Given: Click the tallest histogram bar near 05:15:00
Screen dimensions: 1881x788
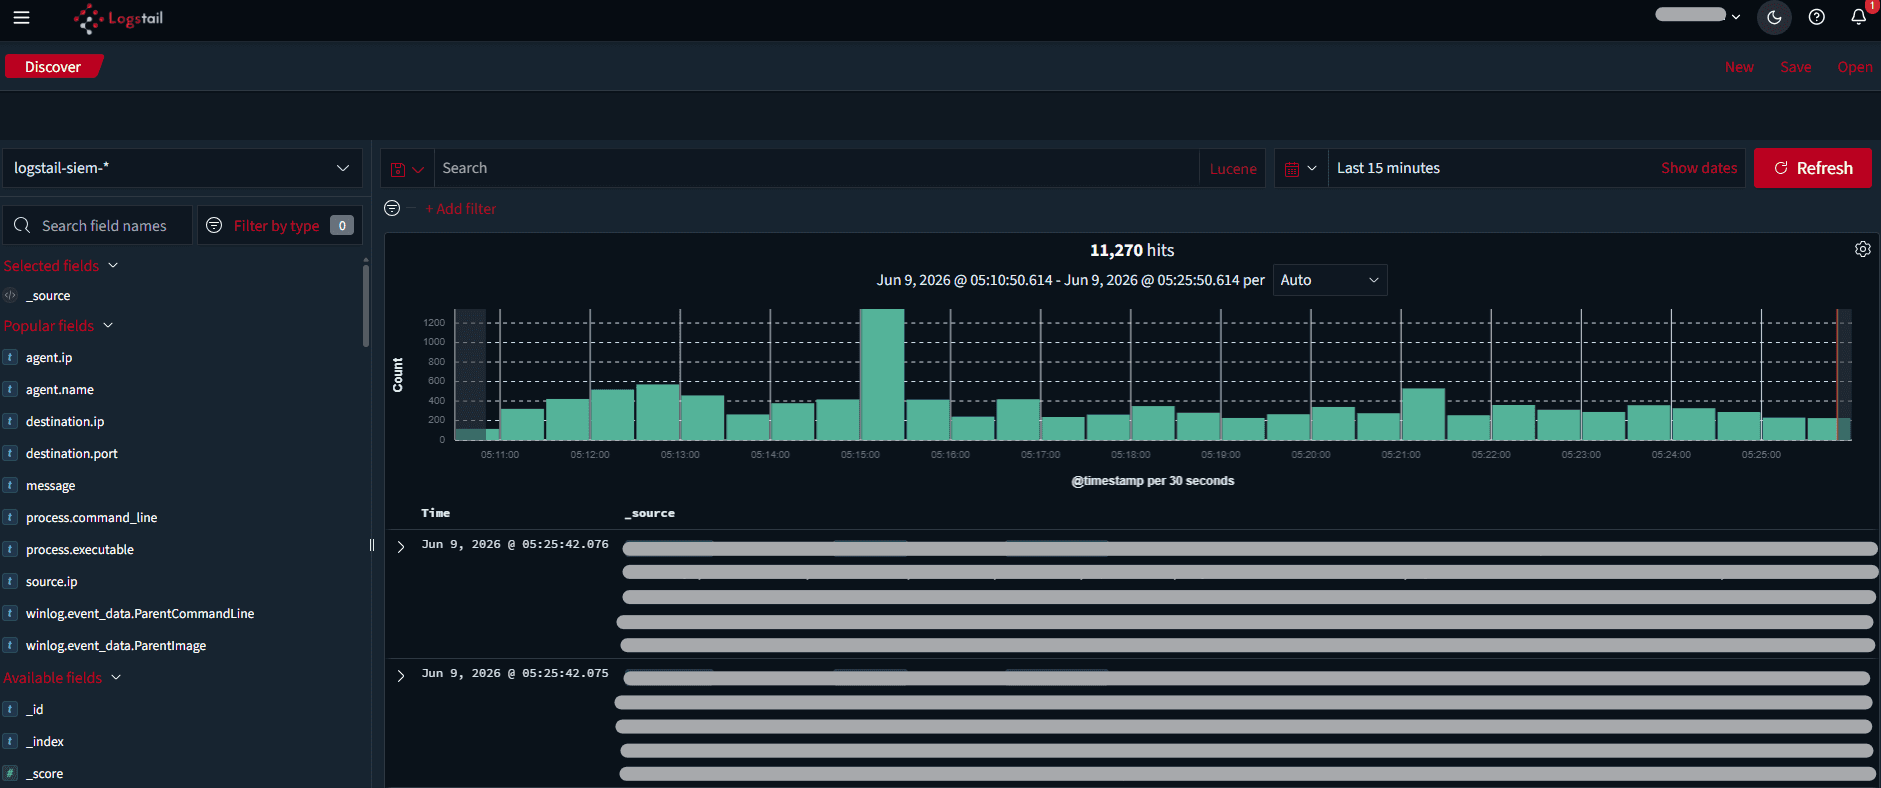Looking at the screenshot, I should pyautogui.click(x=882, y=374).
